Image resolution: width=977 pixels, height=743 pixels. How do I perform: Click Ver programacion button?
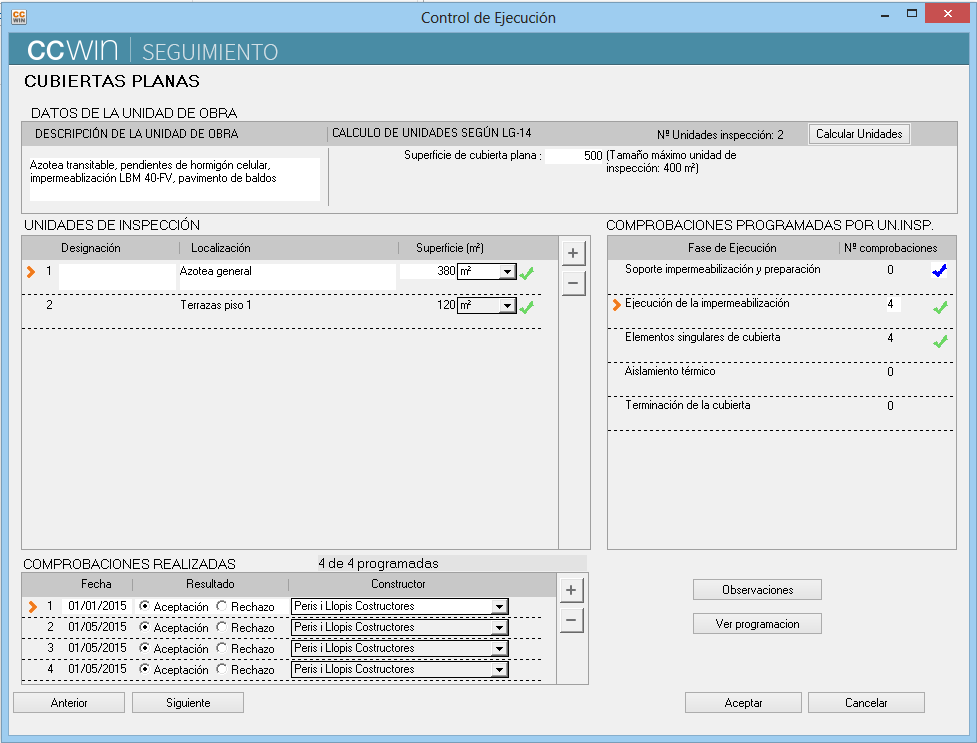pos(757,624)
